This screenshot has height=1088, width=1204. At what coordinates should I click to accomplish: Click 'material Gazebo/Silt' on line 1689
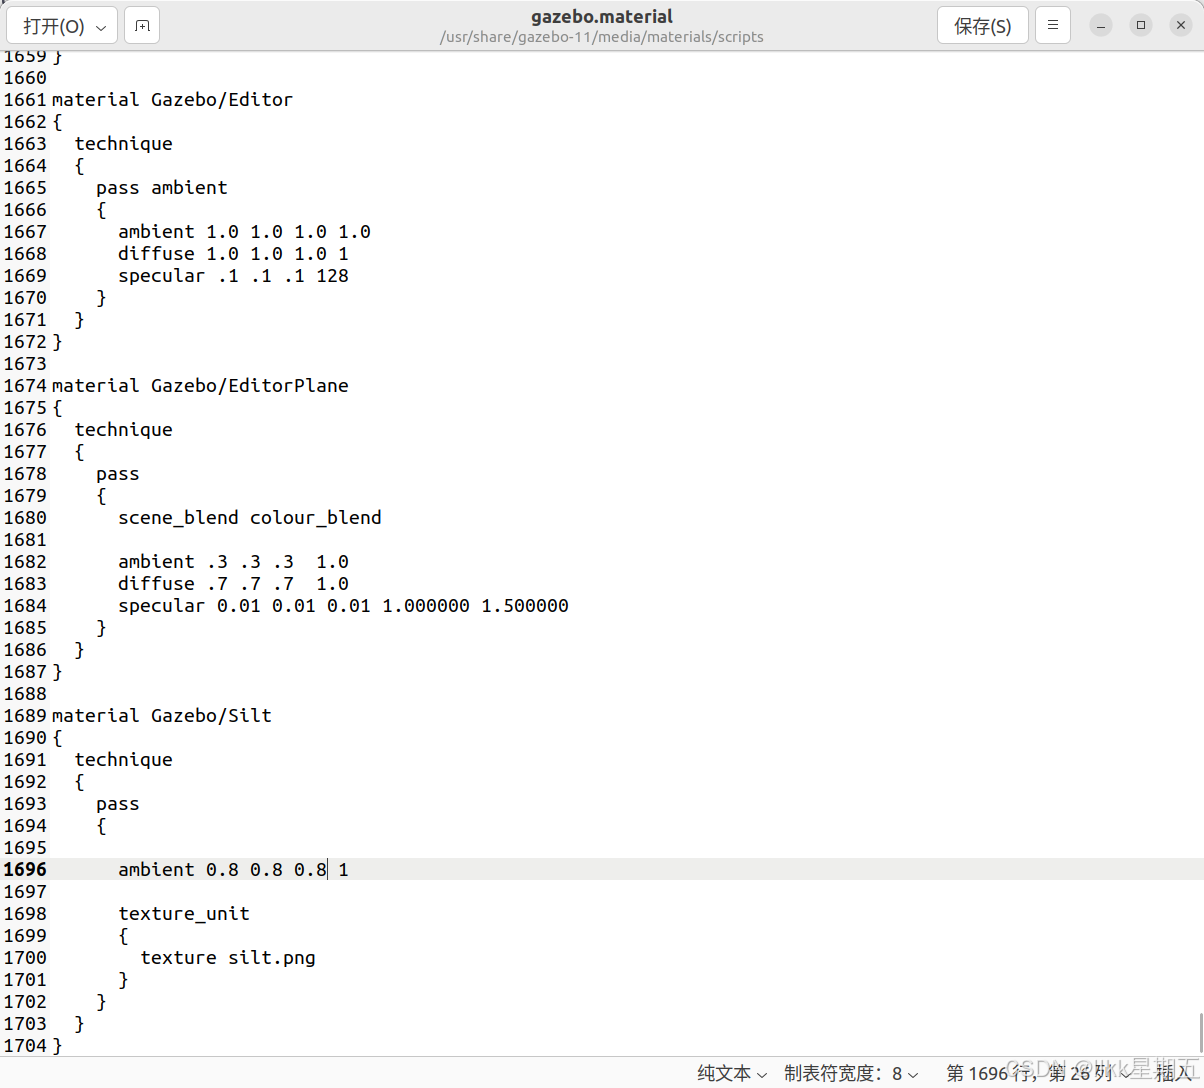(162, 716)
